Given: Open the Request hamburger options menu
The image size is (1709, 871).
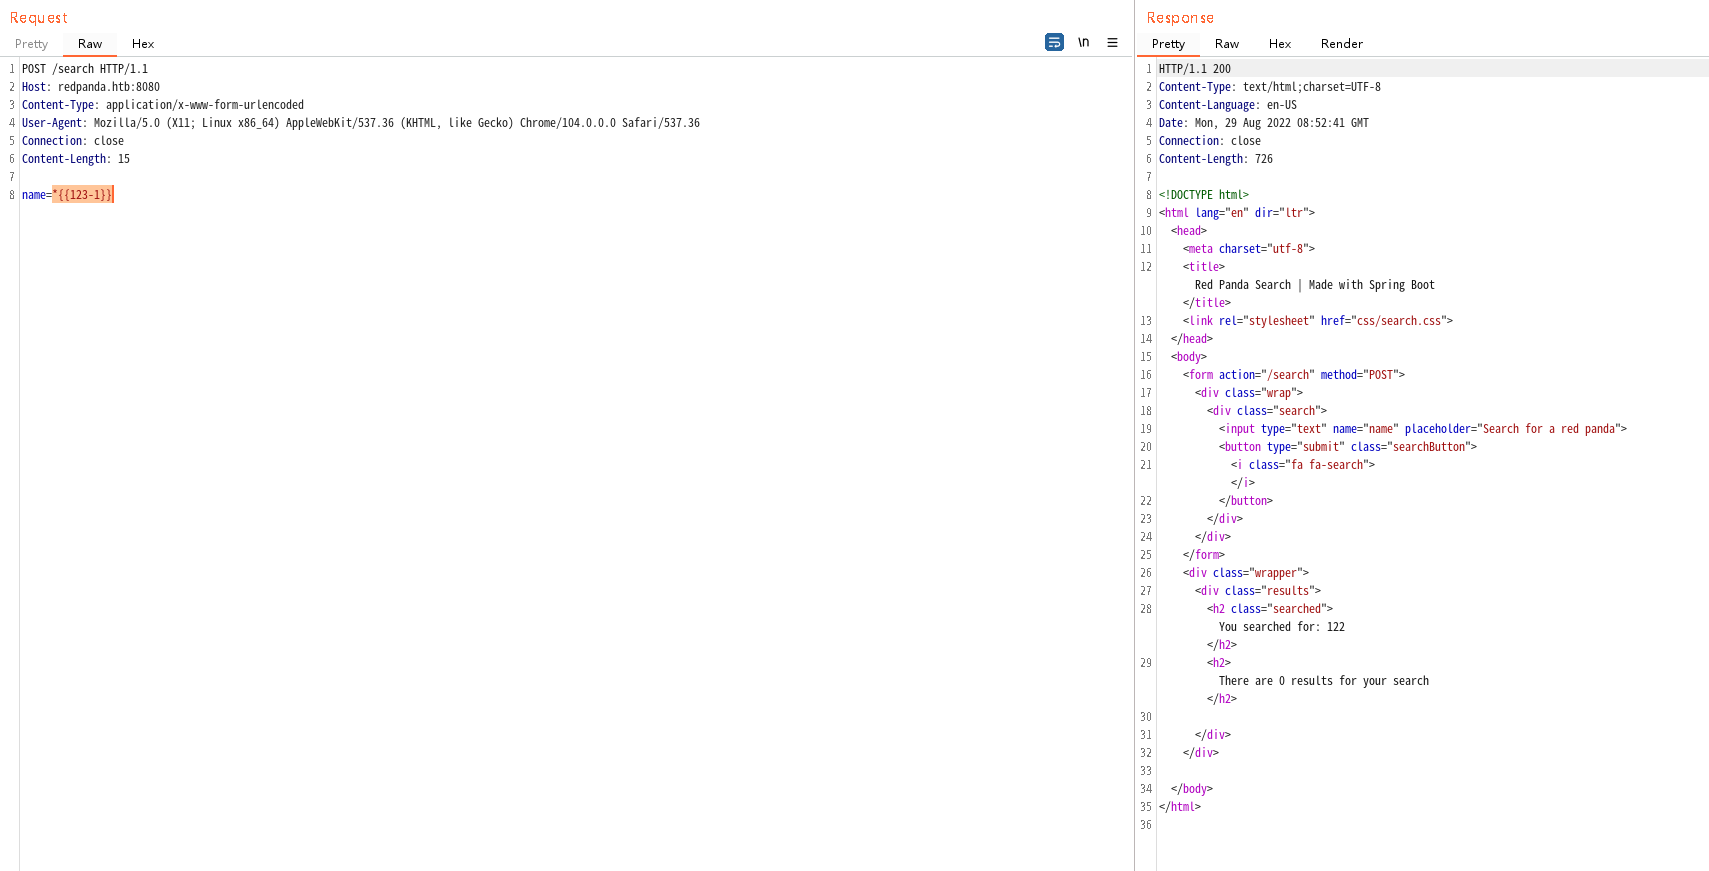Looking at the screenshot, I should (x=1112, y=42).
